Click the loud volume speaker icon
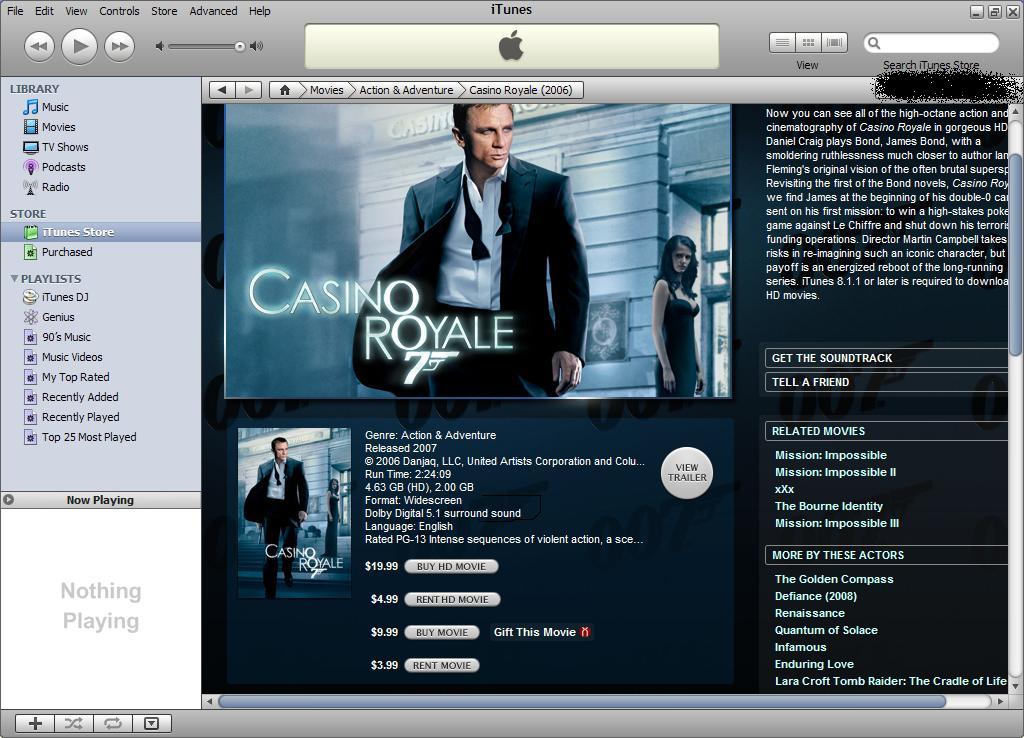The height and width of the screenshot is (738, 1024). (x=257, y=46)
